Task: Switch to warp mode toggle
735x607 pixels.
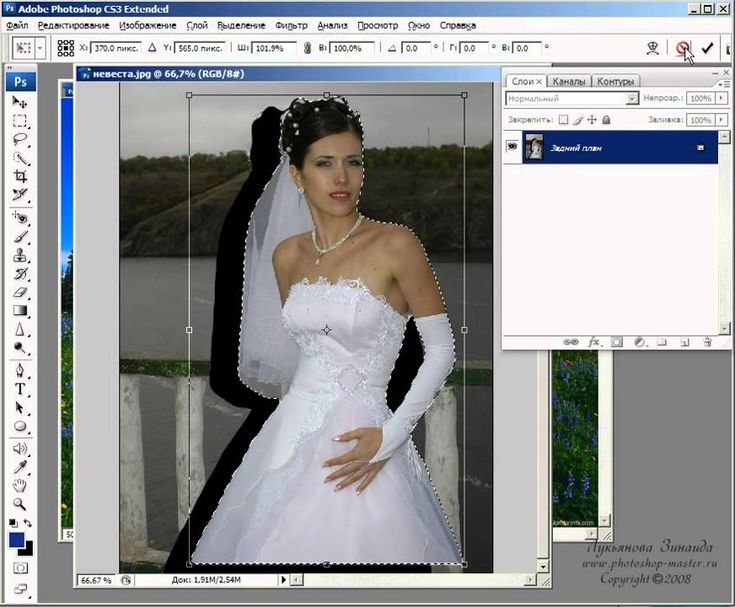Action: click(x=653, y=48)
